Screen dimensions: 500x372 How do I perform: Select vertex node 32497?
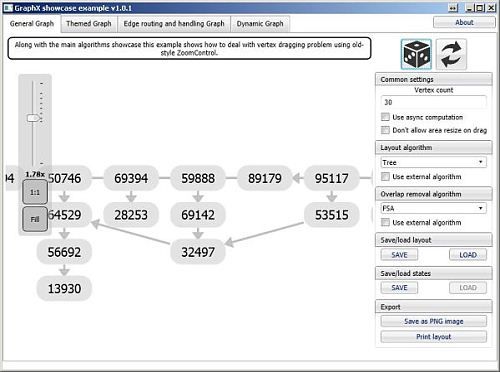(x=198, y=252)
